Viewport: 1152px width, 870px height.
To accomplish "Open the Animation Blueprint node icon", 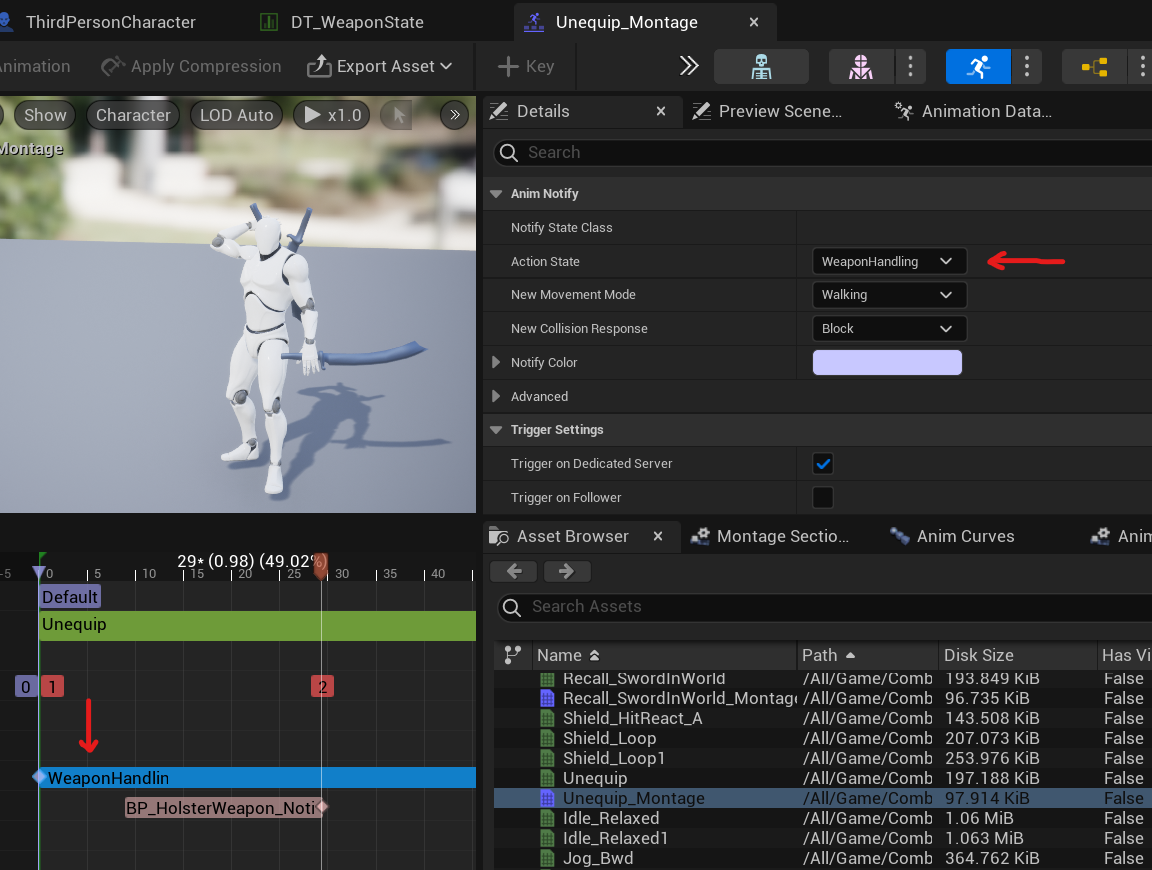I will [1092, 67].
